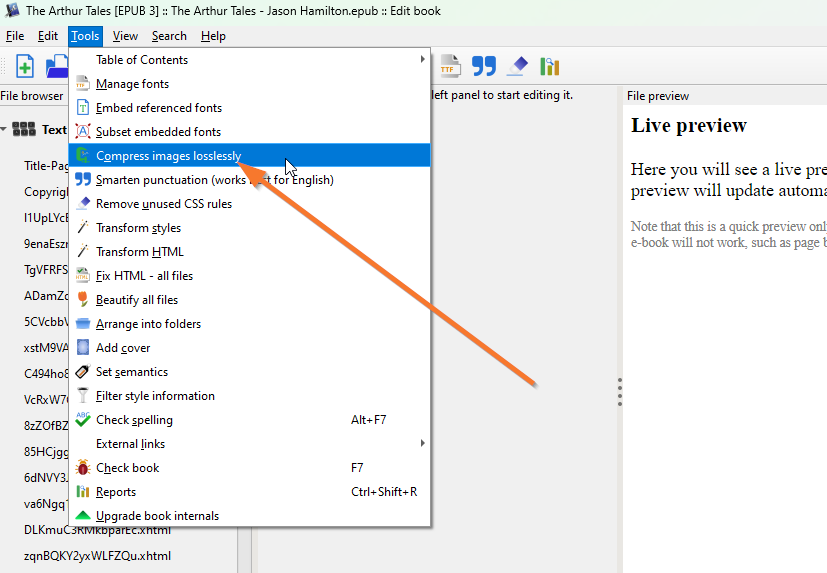Open the Table of Contents submenu

click(x=249, y=60)
